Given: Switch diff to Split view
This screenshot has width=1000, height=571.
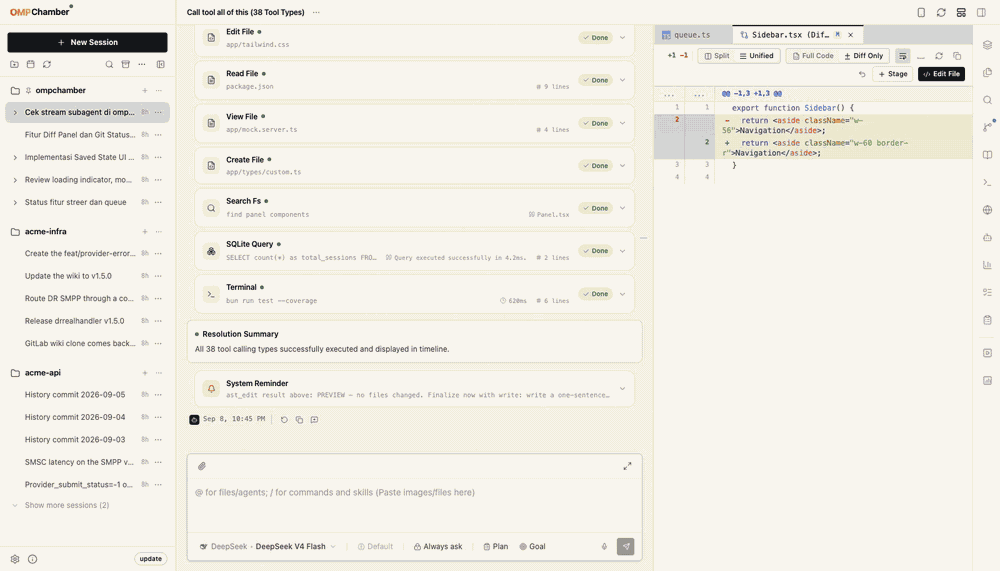Looking at the screenshot, I should 717,56.
